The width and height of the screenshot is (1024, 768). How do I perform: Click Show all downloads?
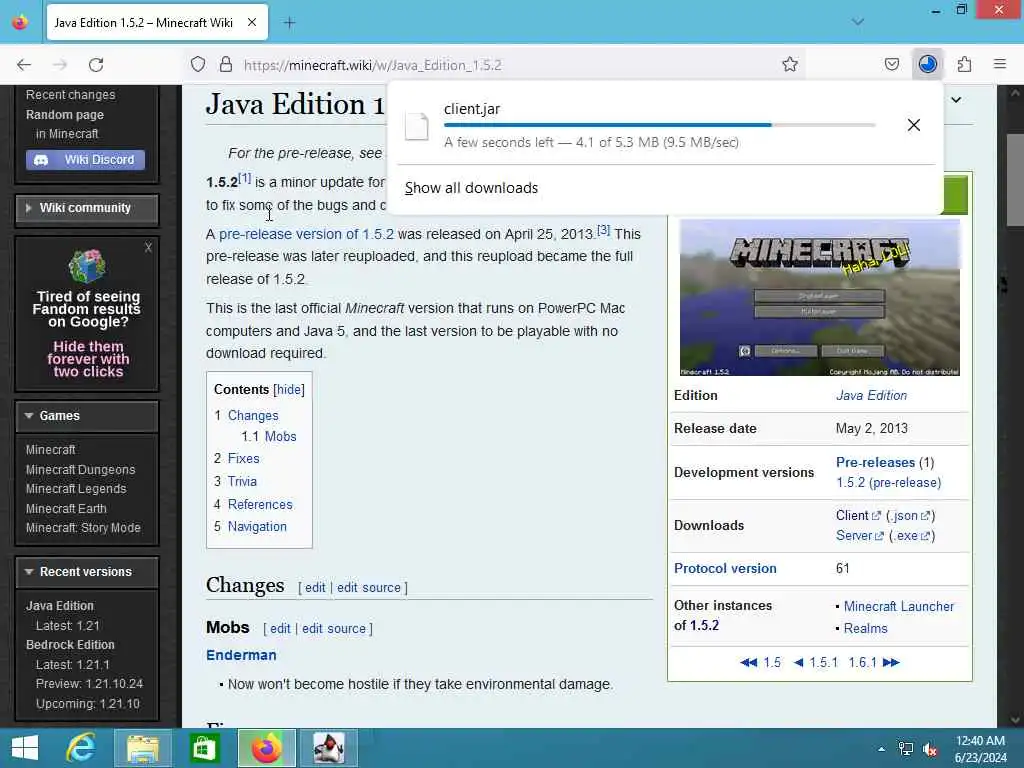click(x=471, y=188)
